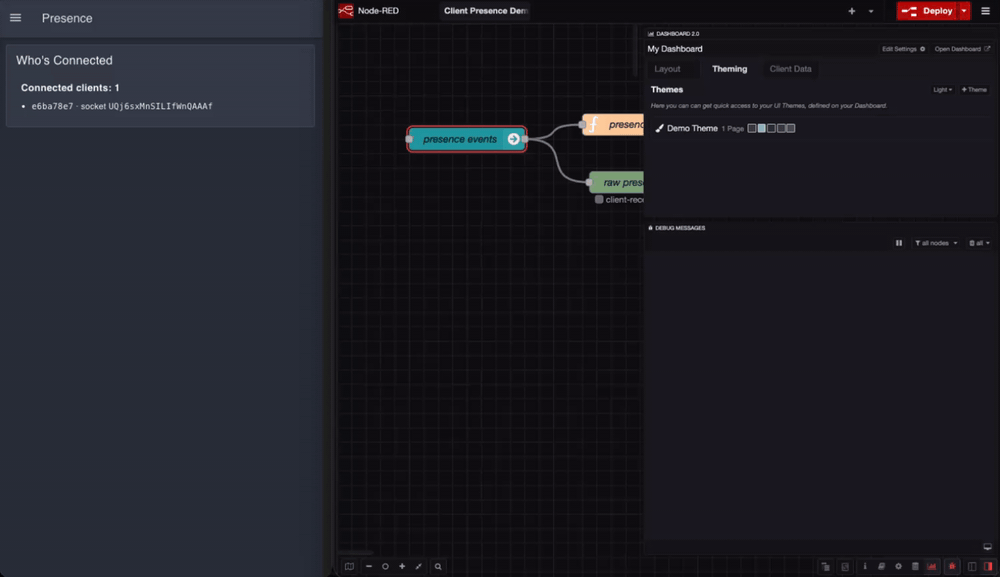This screenshot has height=577, width=1000.
Task: Click the split sidebar layout icon
Action: click(972, 566)
